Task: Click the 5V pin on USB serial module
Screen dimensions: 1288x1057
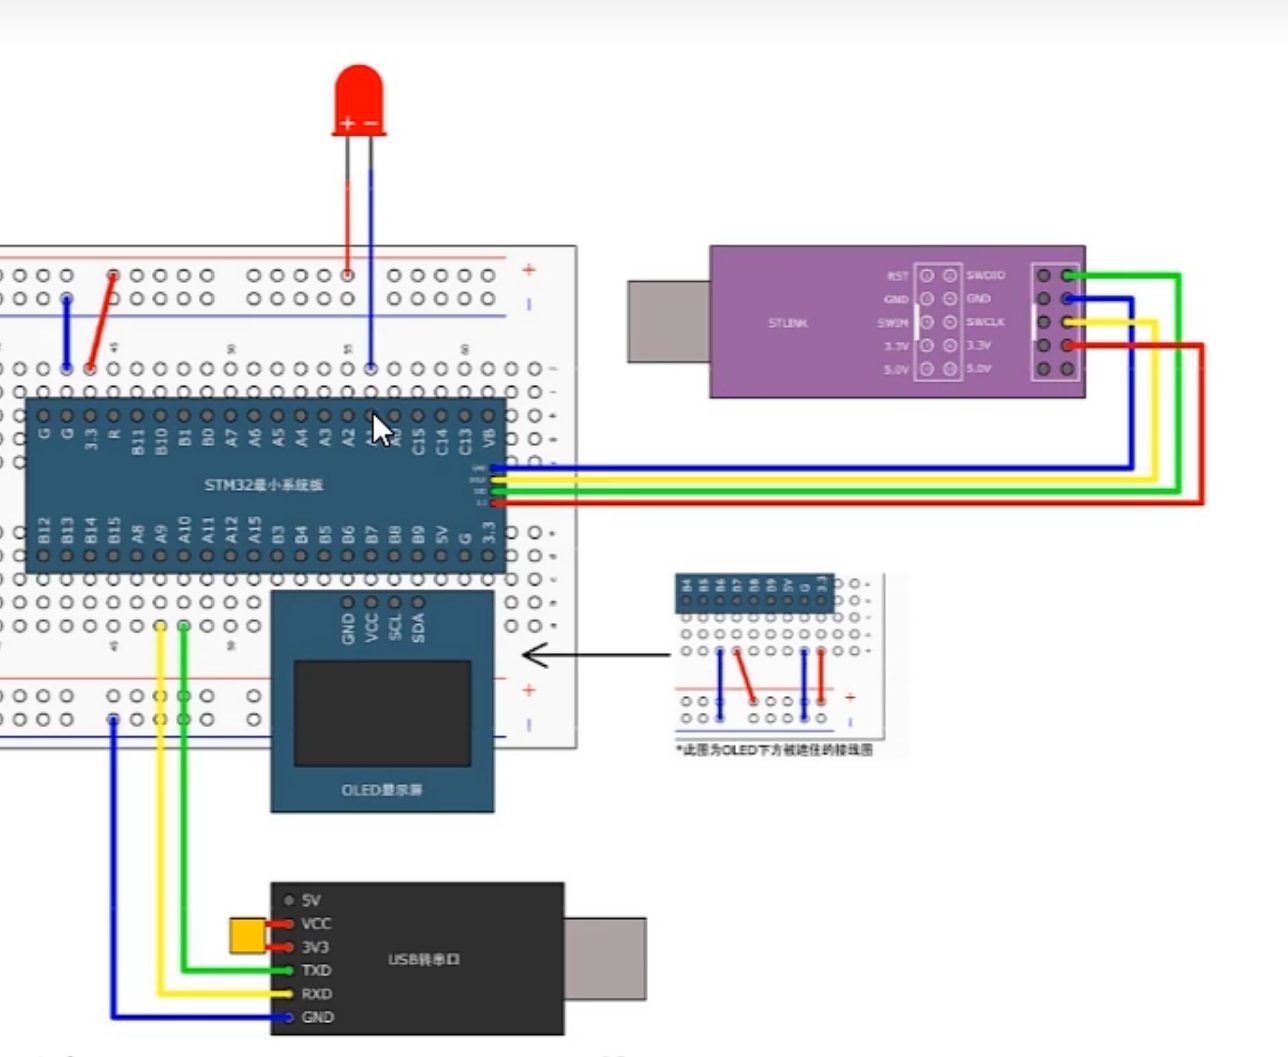Action: point(309,900)
